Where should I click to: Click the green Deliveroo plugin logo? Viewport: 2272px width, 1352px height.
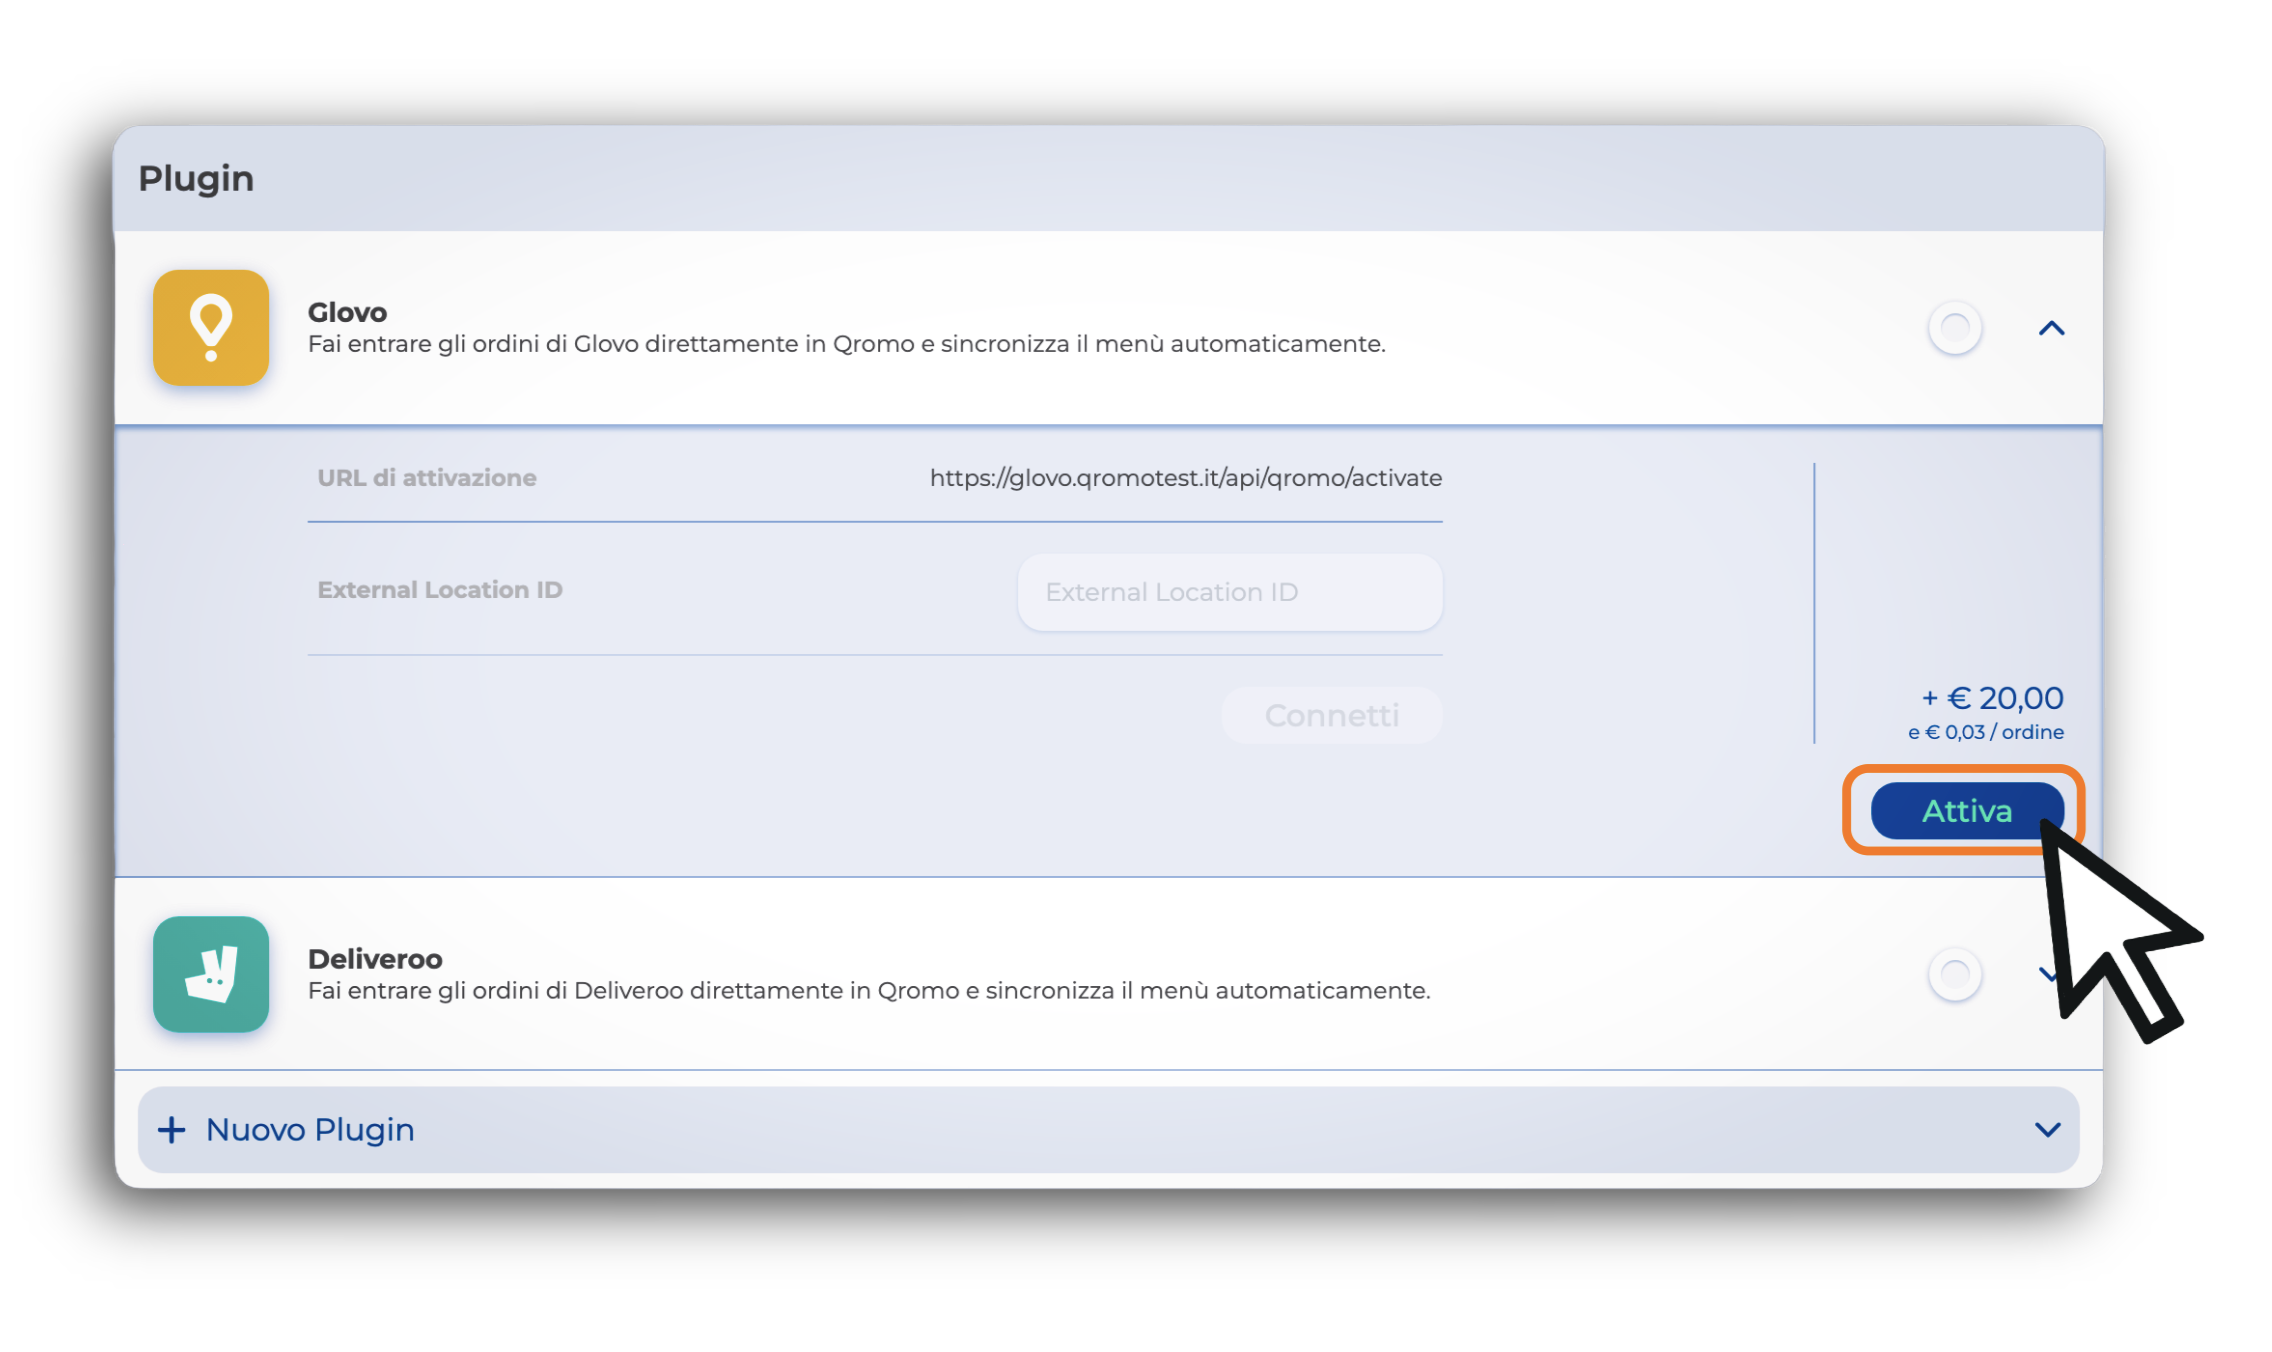[x=211, y=974]
